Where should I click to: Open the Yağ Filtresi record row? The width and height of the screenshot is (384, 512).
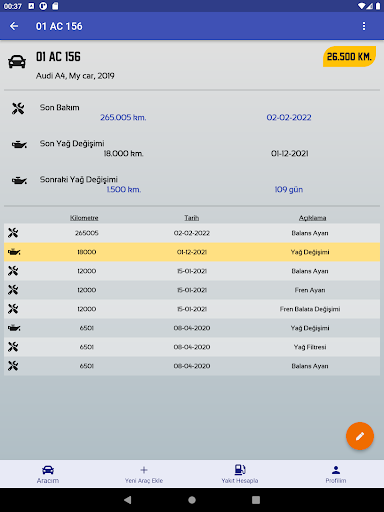point(192,347)
